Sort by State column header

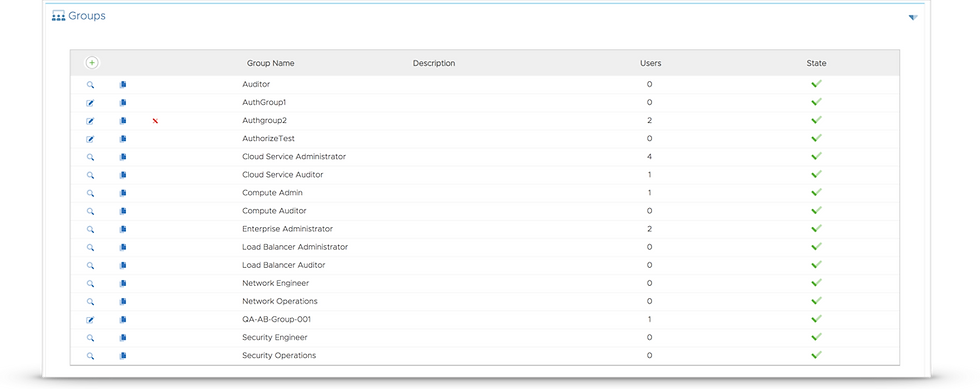816,63
